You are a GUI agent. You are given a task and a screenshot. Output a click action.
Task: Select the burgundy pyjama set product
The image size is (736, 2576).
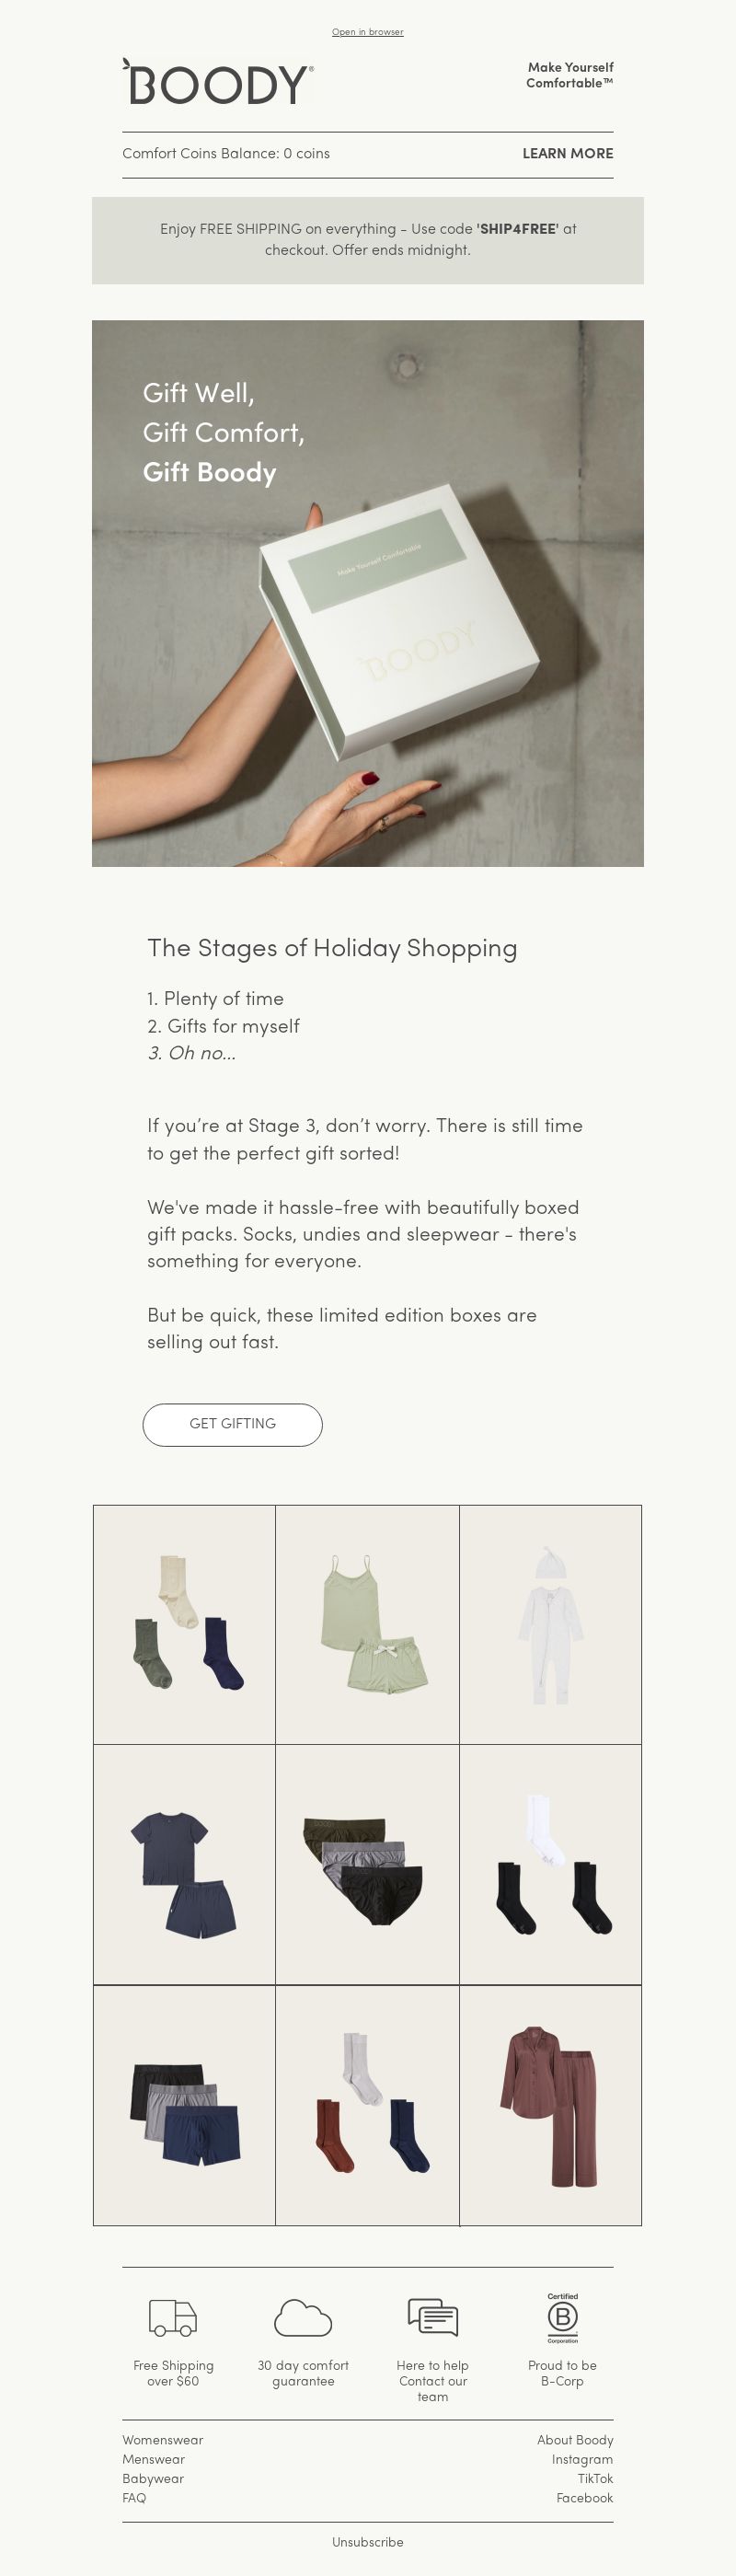(550, 2105)
